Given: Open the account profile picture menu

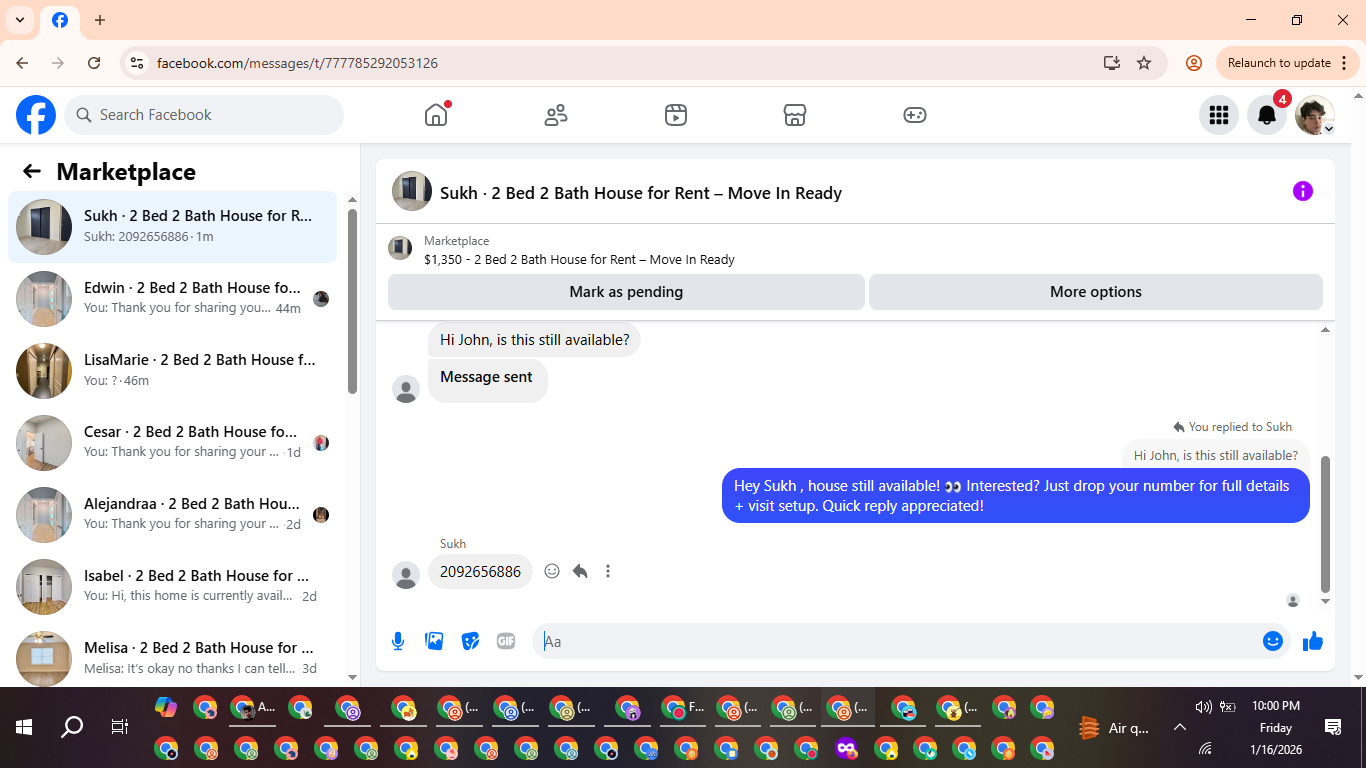Looking at the screenshot, I should tap(1315, 115).
